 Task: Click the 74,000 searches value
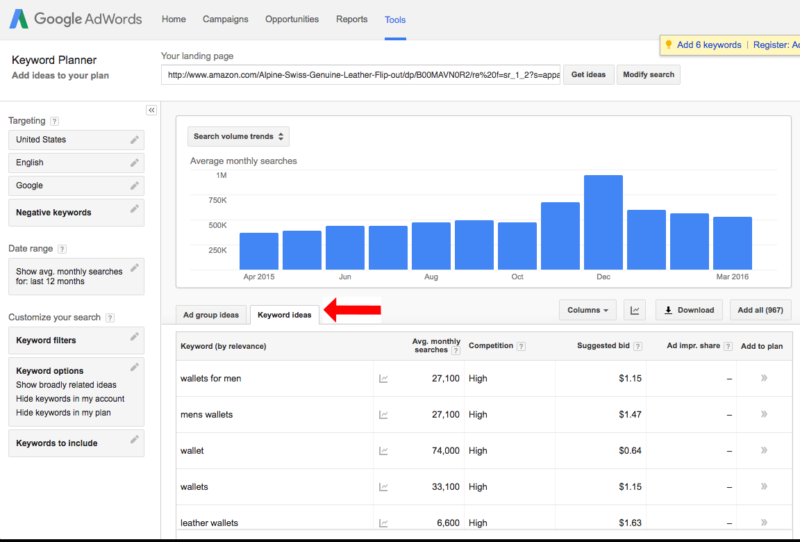pos(445,451)
